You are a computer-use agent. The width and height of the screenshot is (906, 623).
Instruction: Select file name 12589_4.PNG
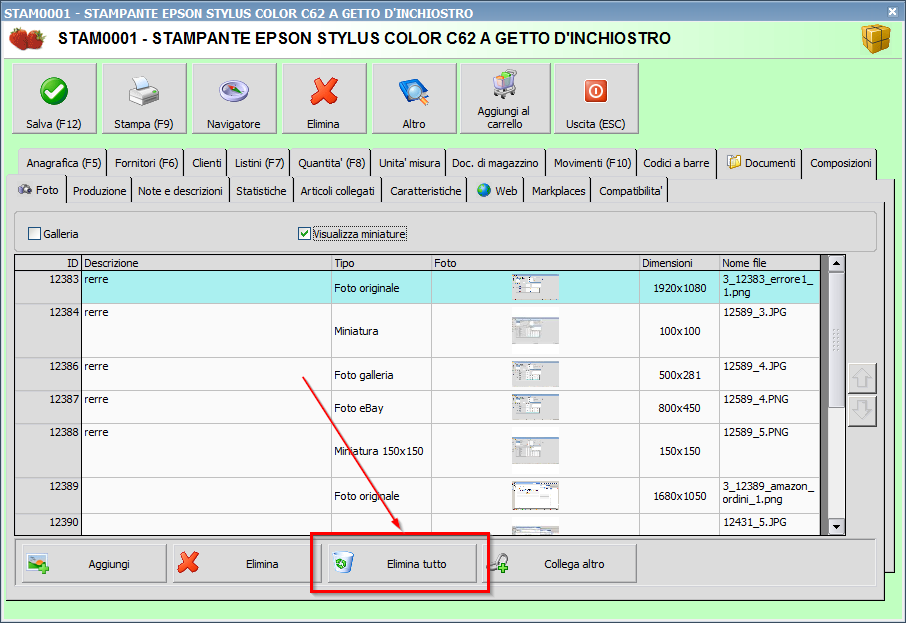pos(756,399)
